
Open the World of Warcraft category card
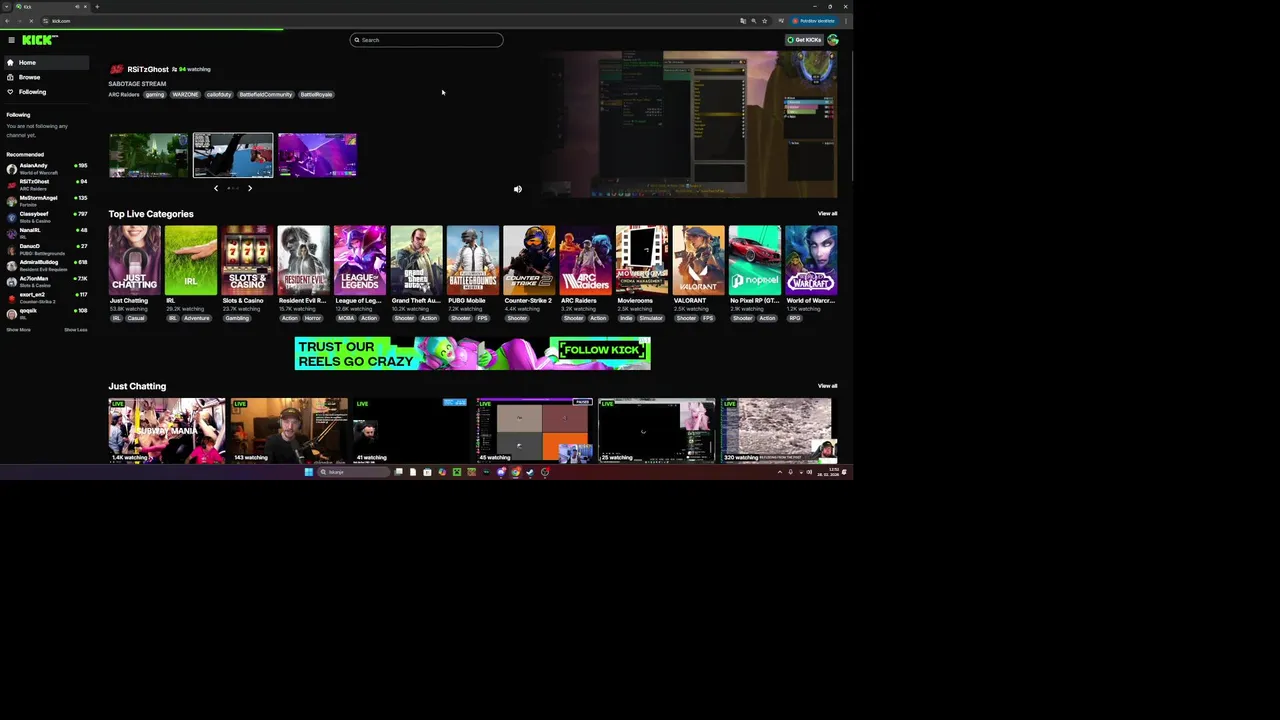coord(811,260)
